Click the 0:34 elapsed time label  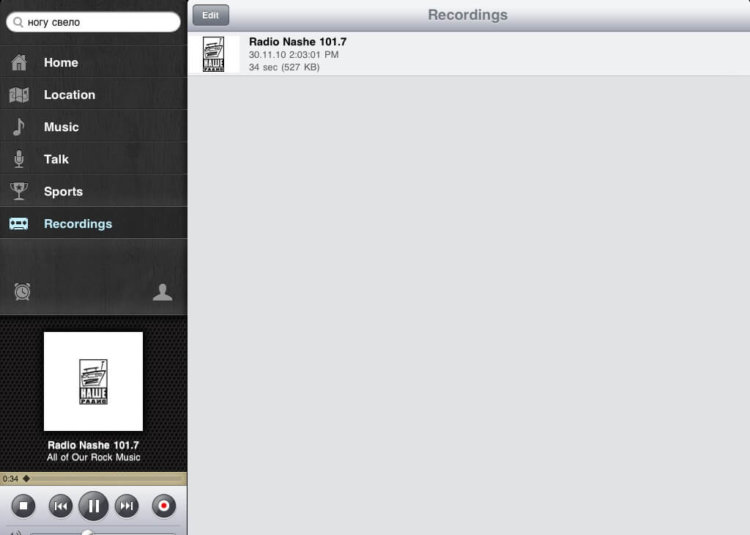click(x=11, y=479)
